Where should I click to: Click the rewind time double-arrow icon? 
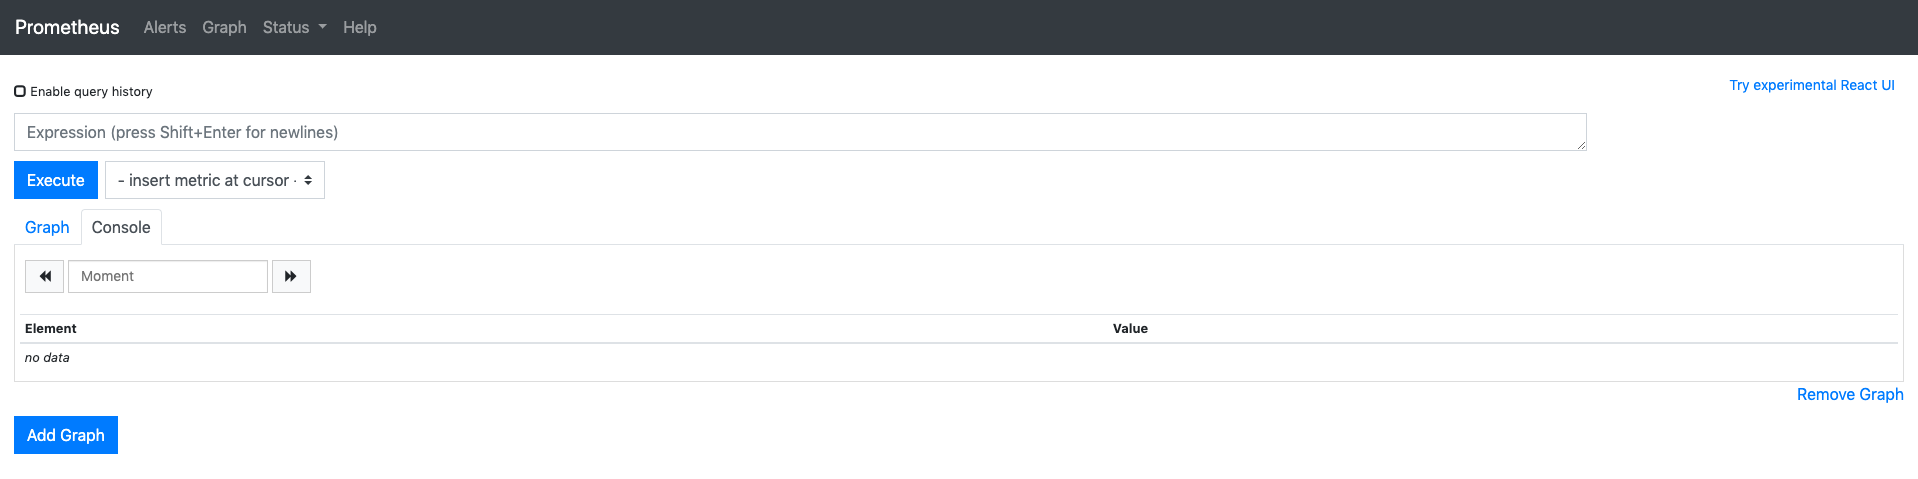(x=45, y=276)
